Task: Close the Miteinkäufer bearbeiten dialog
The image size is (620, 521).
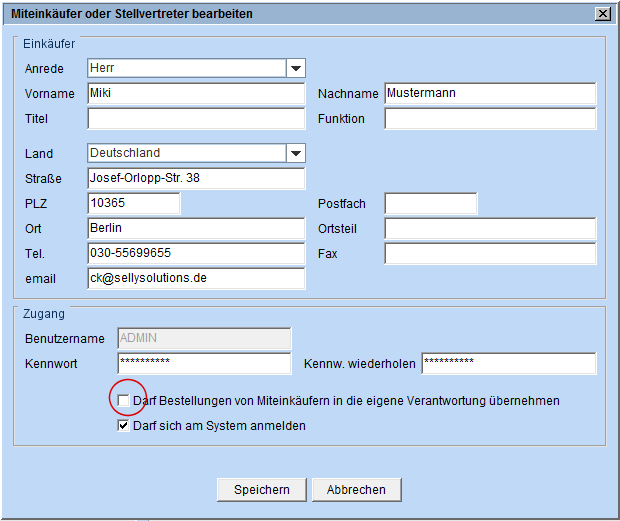Action: (x=602, y=14)
